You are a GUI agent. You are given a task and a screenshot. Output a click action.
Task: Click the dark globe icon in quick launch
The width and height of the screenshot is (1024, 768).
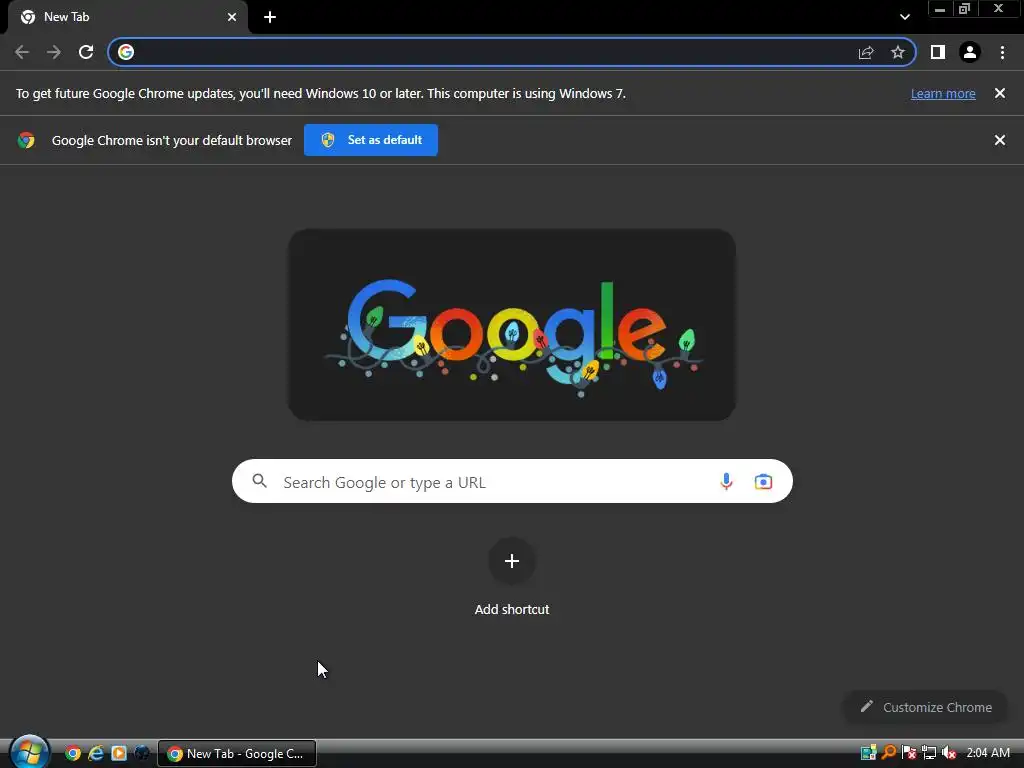click(x=142, y=754)
